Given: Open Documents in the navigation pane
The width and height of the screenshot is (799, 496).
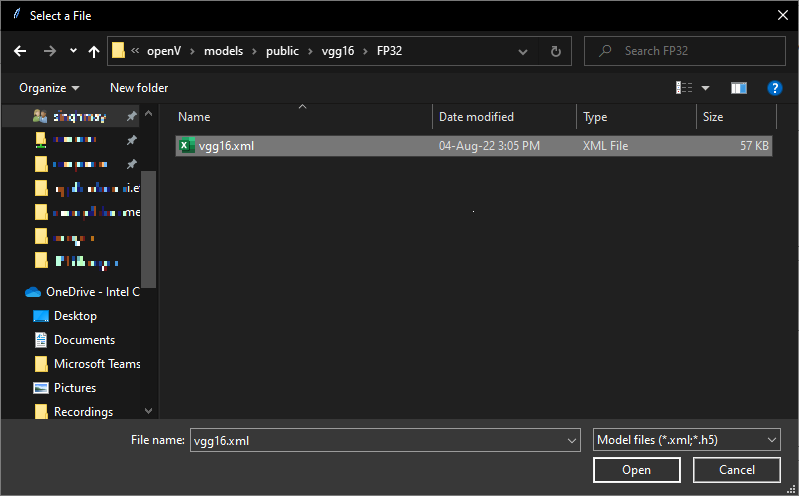Looking at the screenshot, I should 85,340.
